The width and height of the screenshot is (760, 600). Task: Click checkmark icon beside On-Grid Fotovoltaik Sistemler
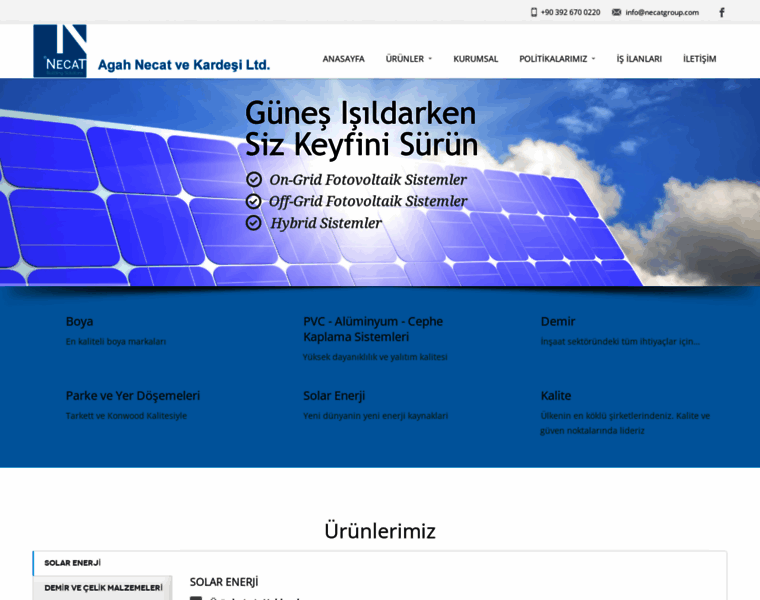pos(254,179)
